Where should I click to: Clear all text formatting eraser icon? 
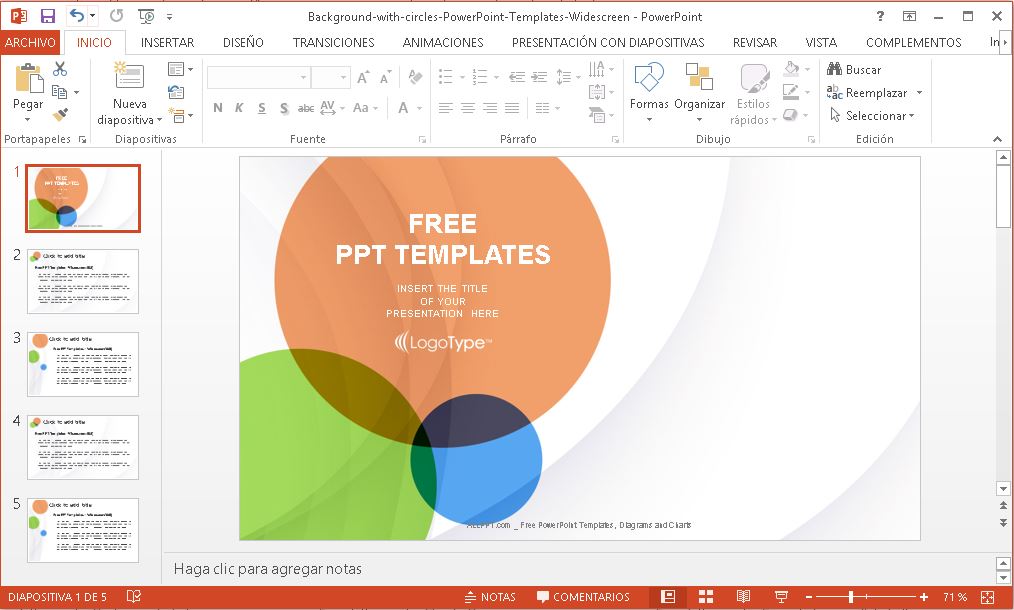(415, 77)
